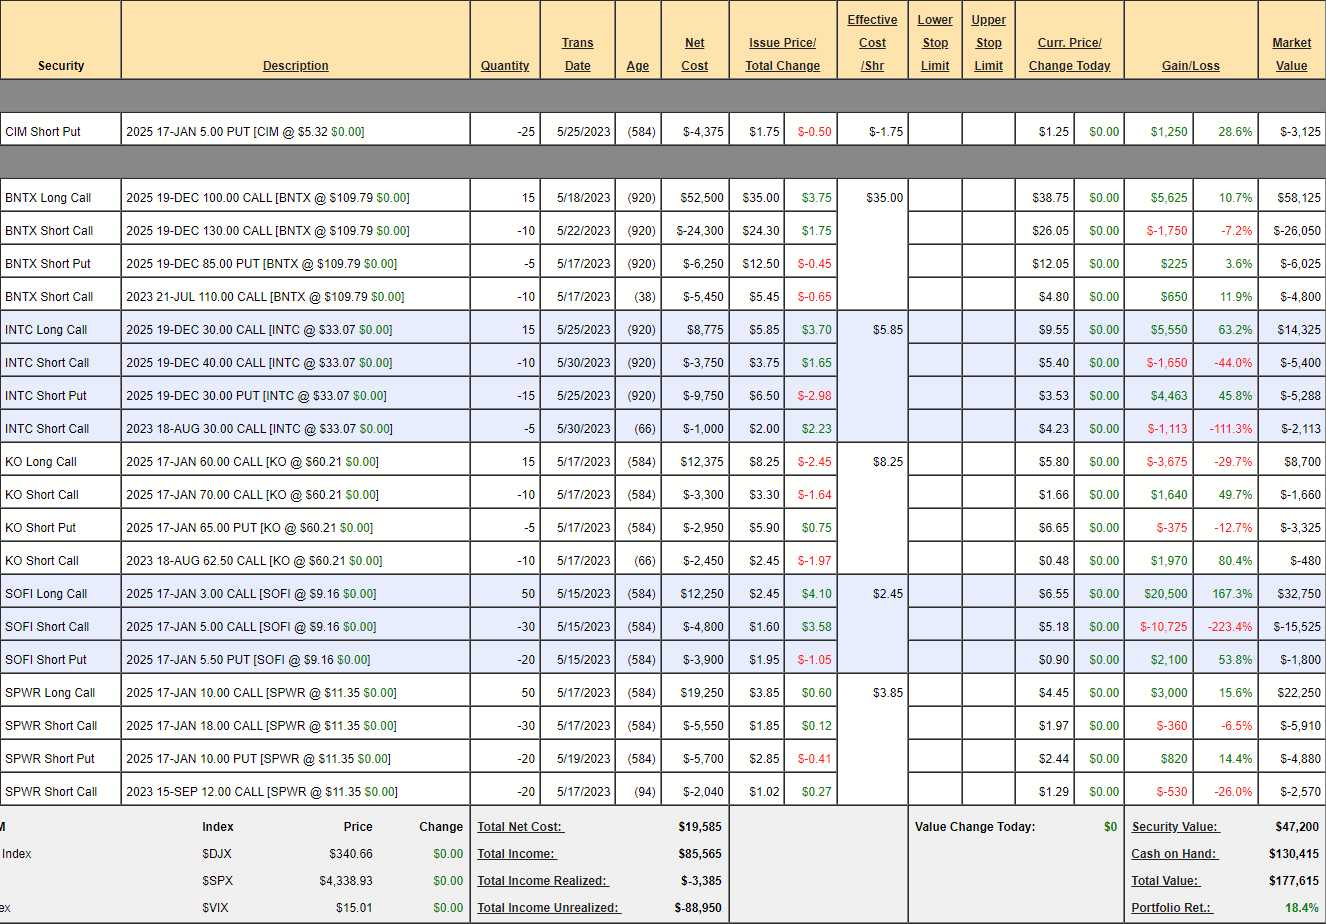Click the Lower Stop Limit header

935,43
